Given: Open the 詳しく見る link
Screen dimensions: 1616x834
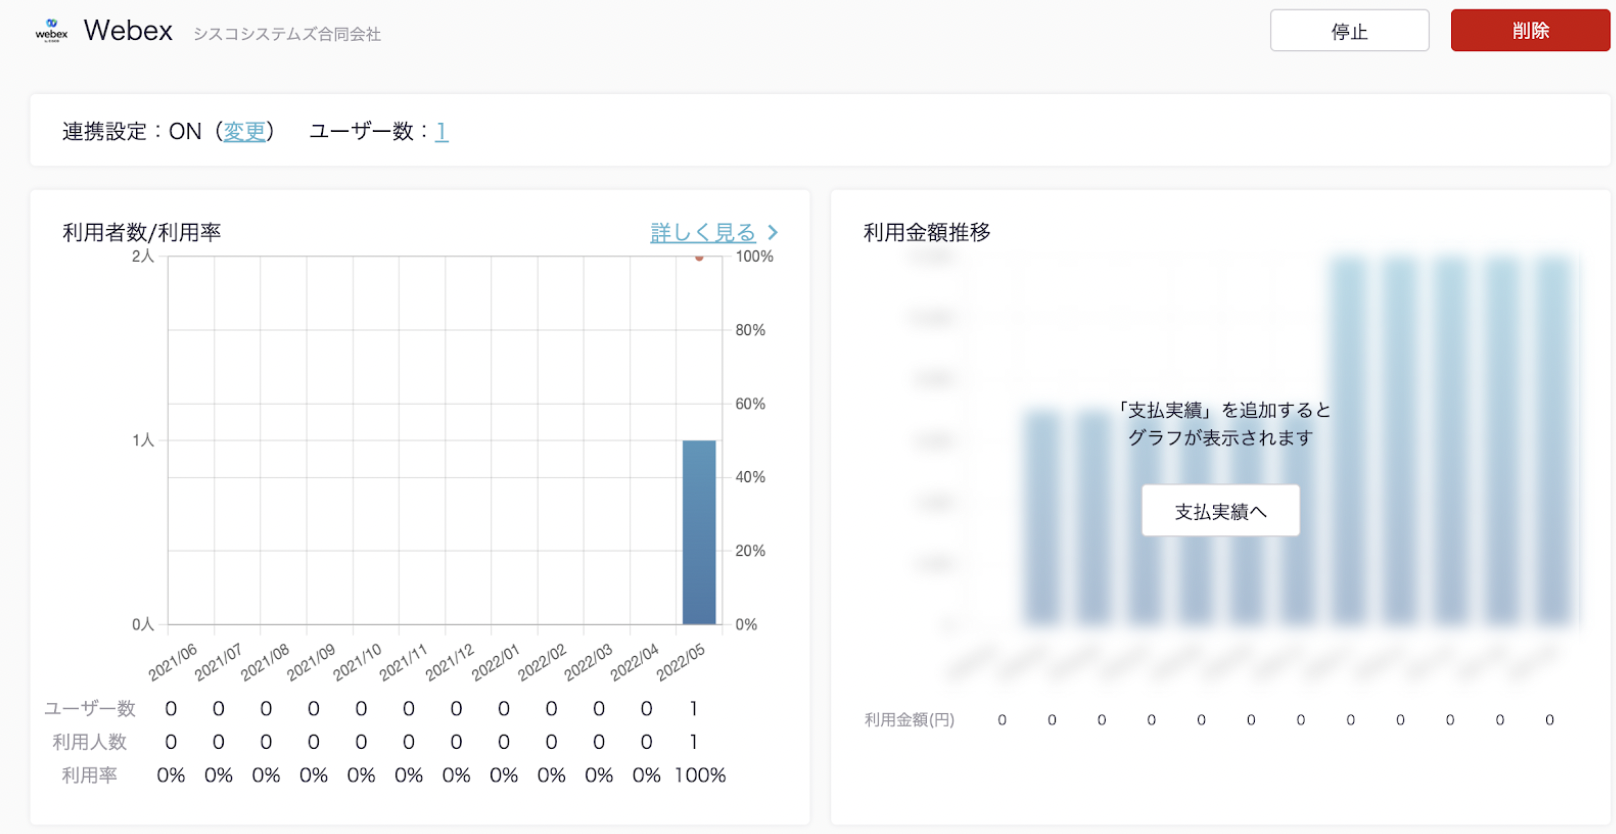Looking at the screenshot, I should pyautogui.click(x=702, y=232).
